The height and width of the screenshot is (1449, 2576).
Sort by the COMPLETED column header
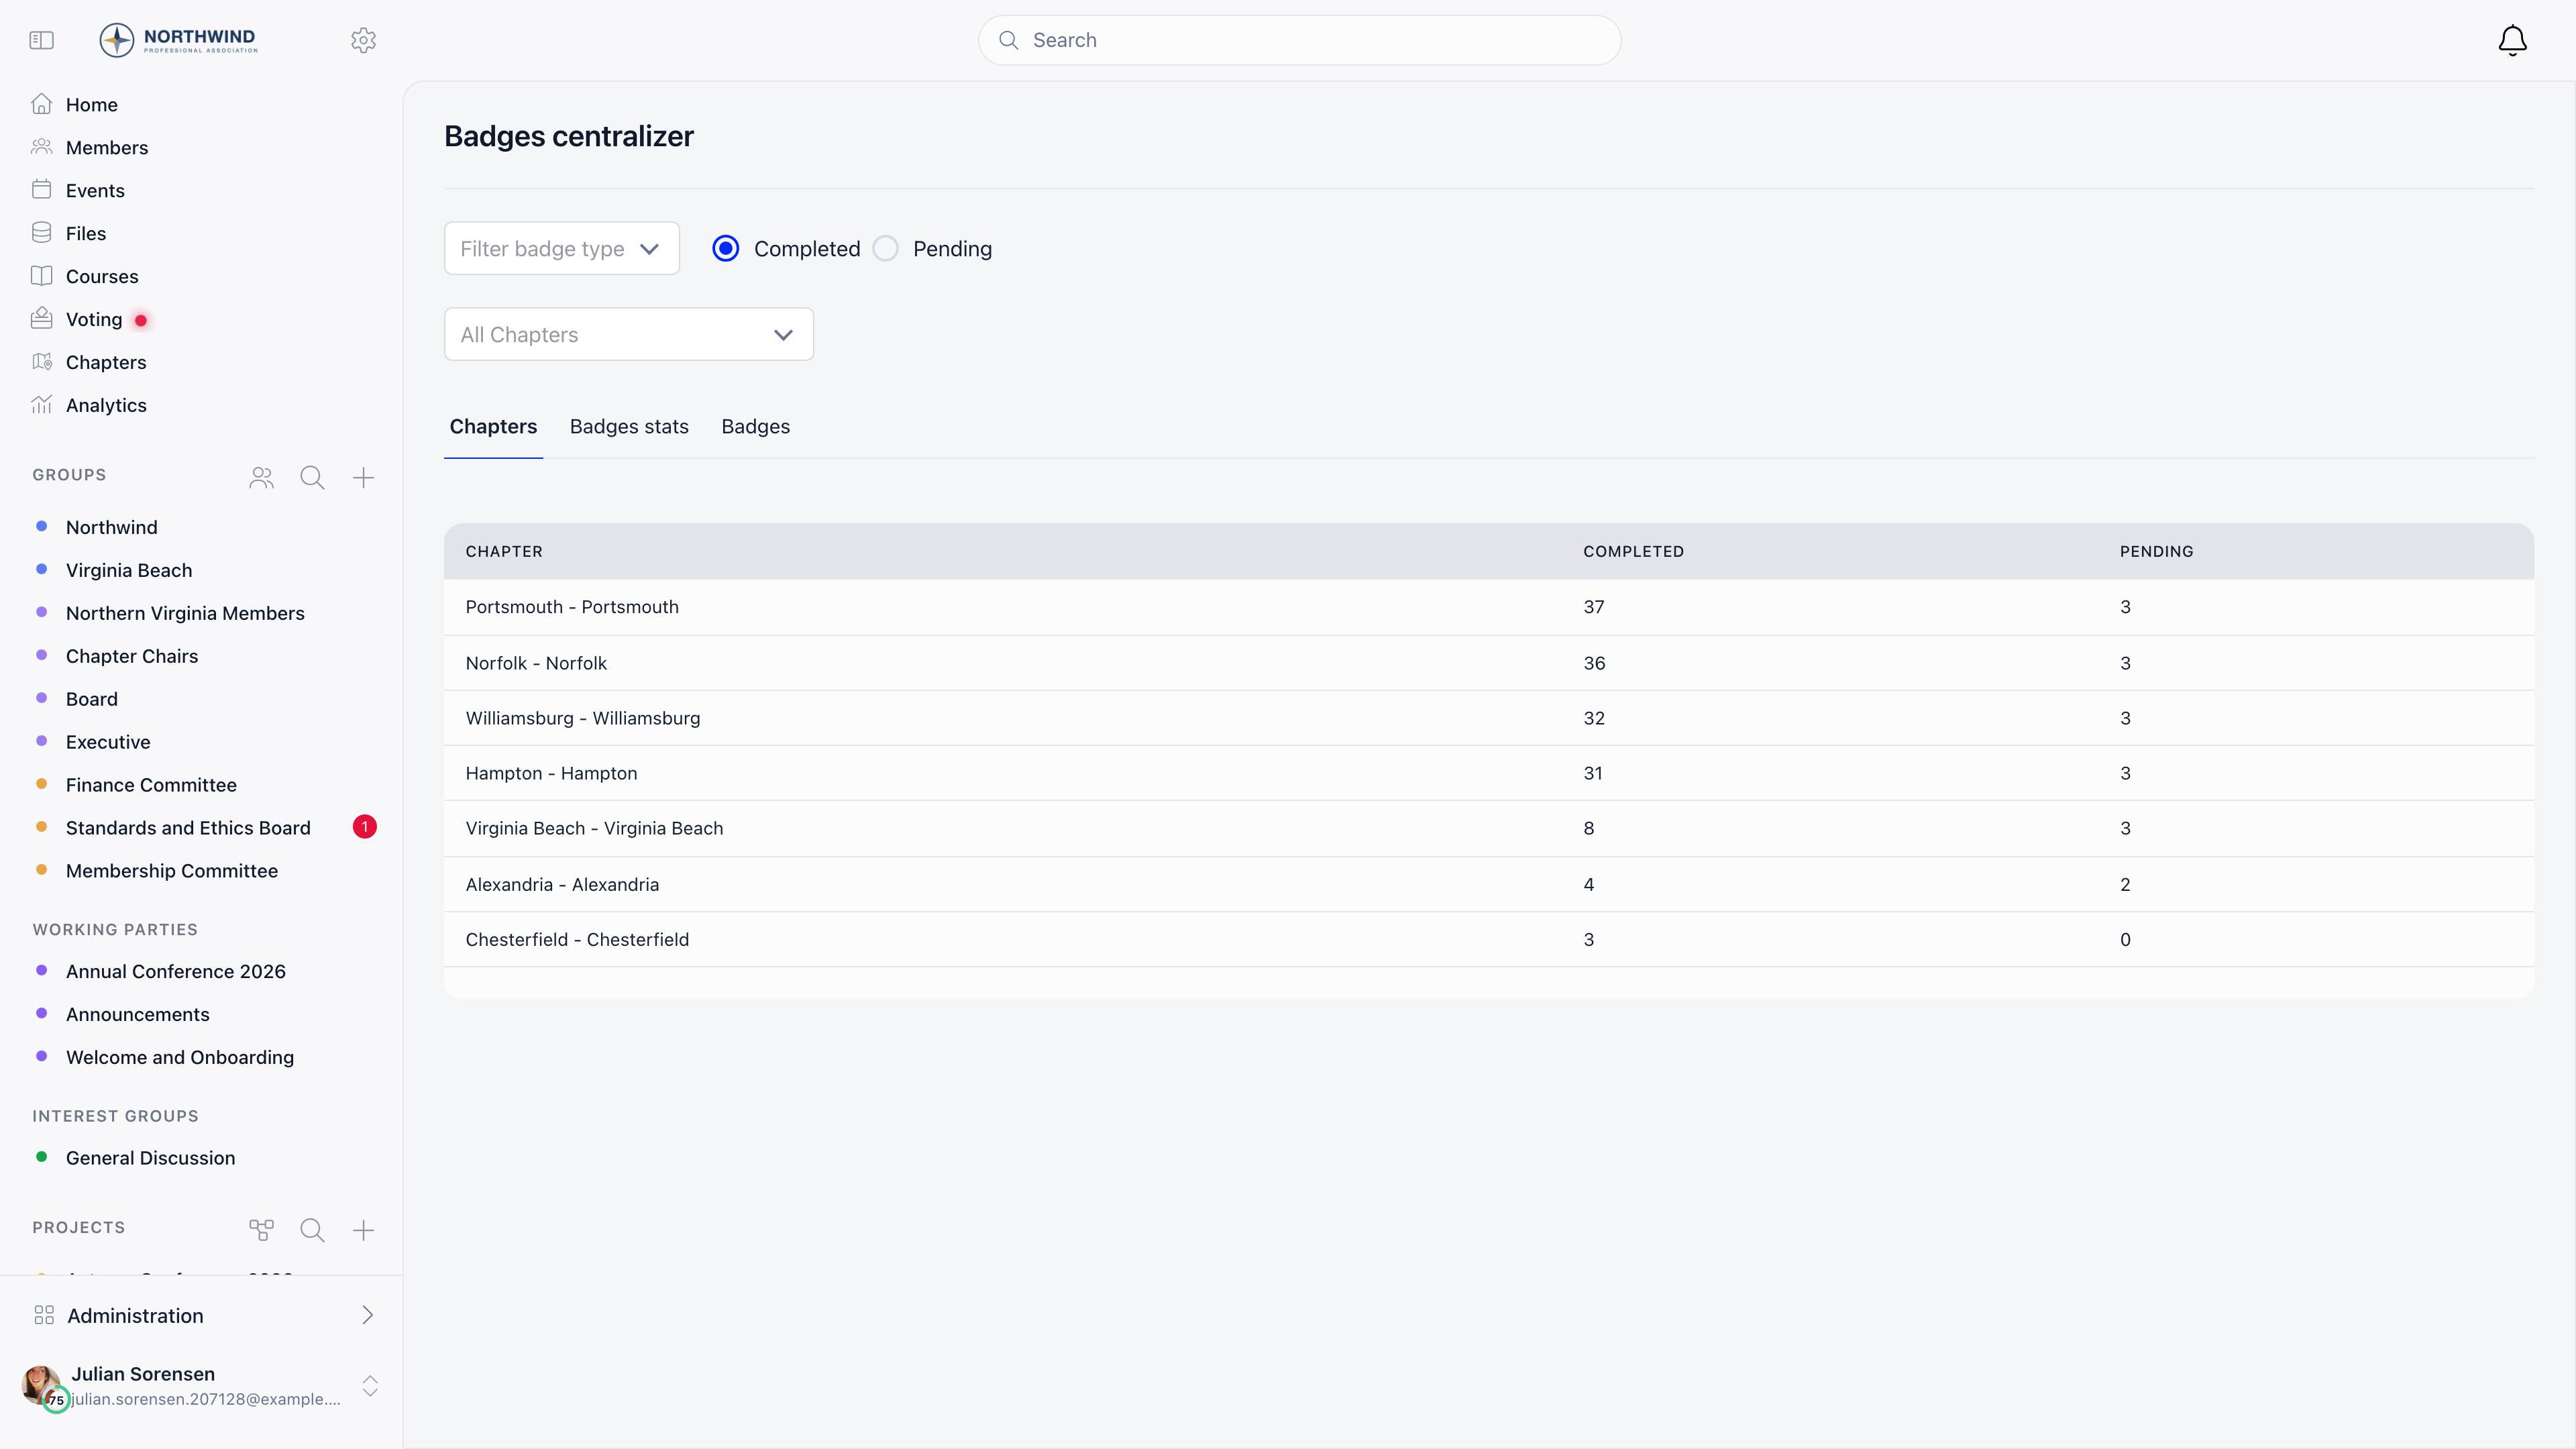[x=1633, y=551]
